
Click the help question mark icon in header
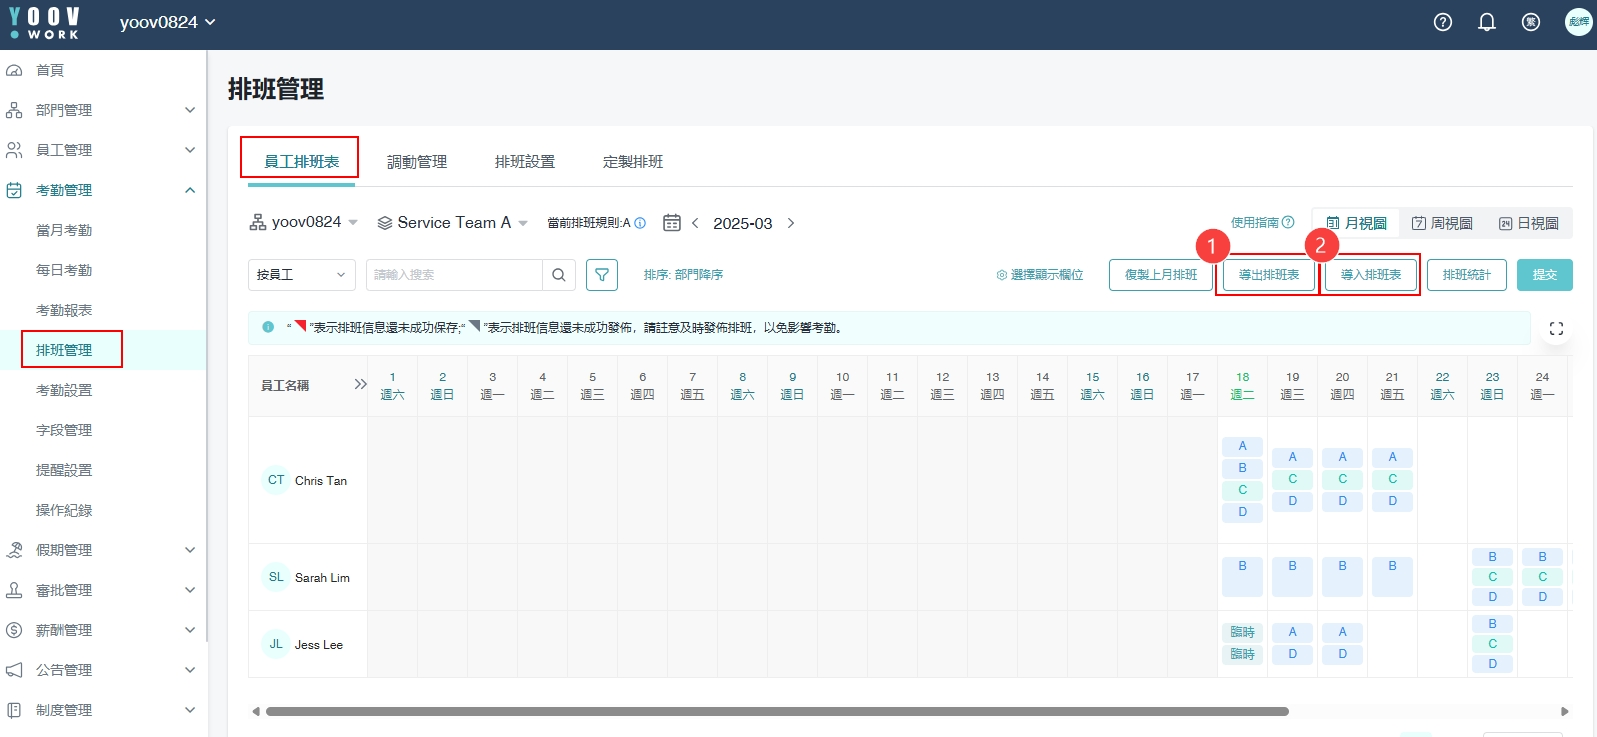click(1442, 22)
